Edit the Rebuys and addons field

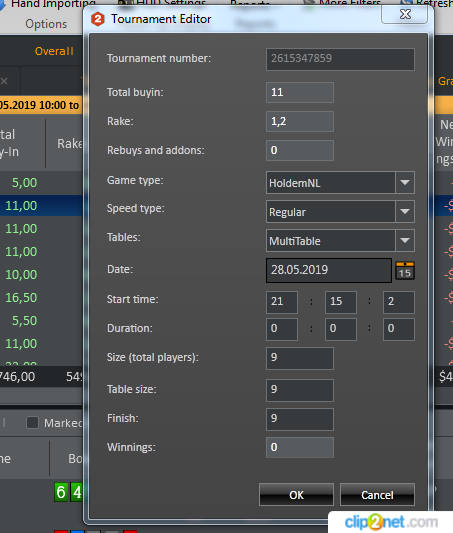click(300, 150)
